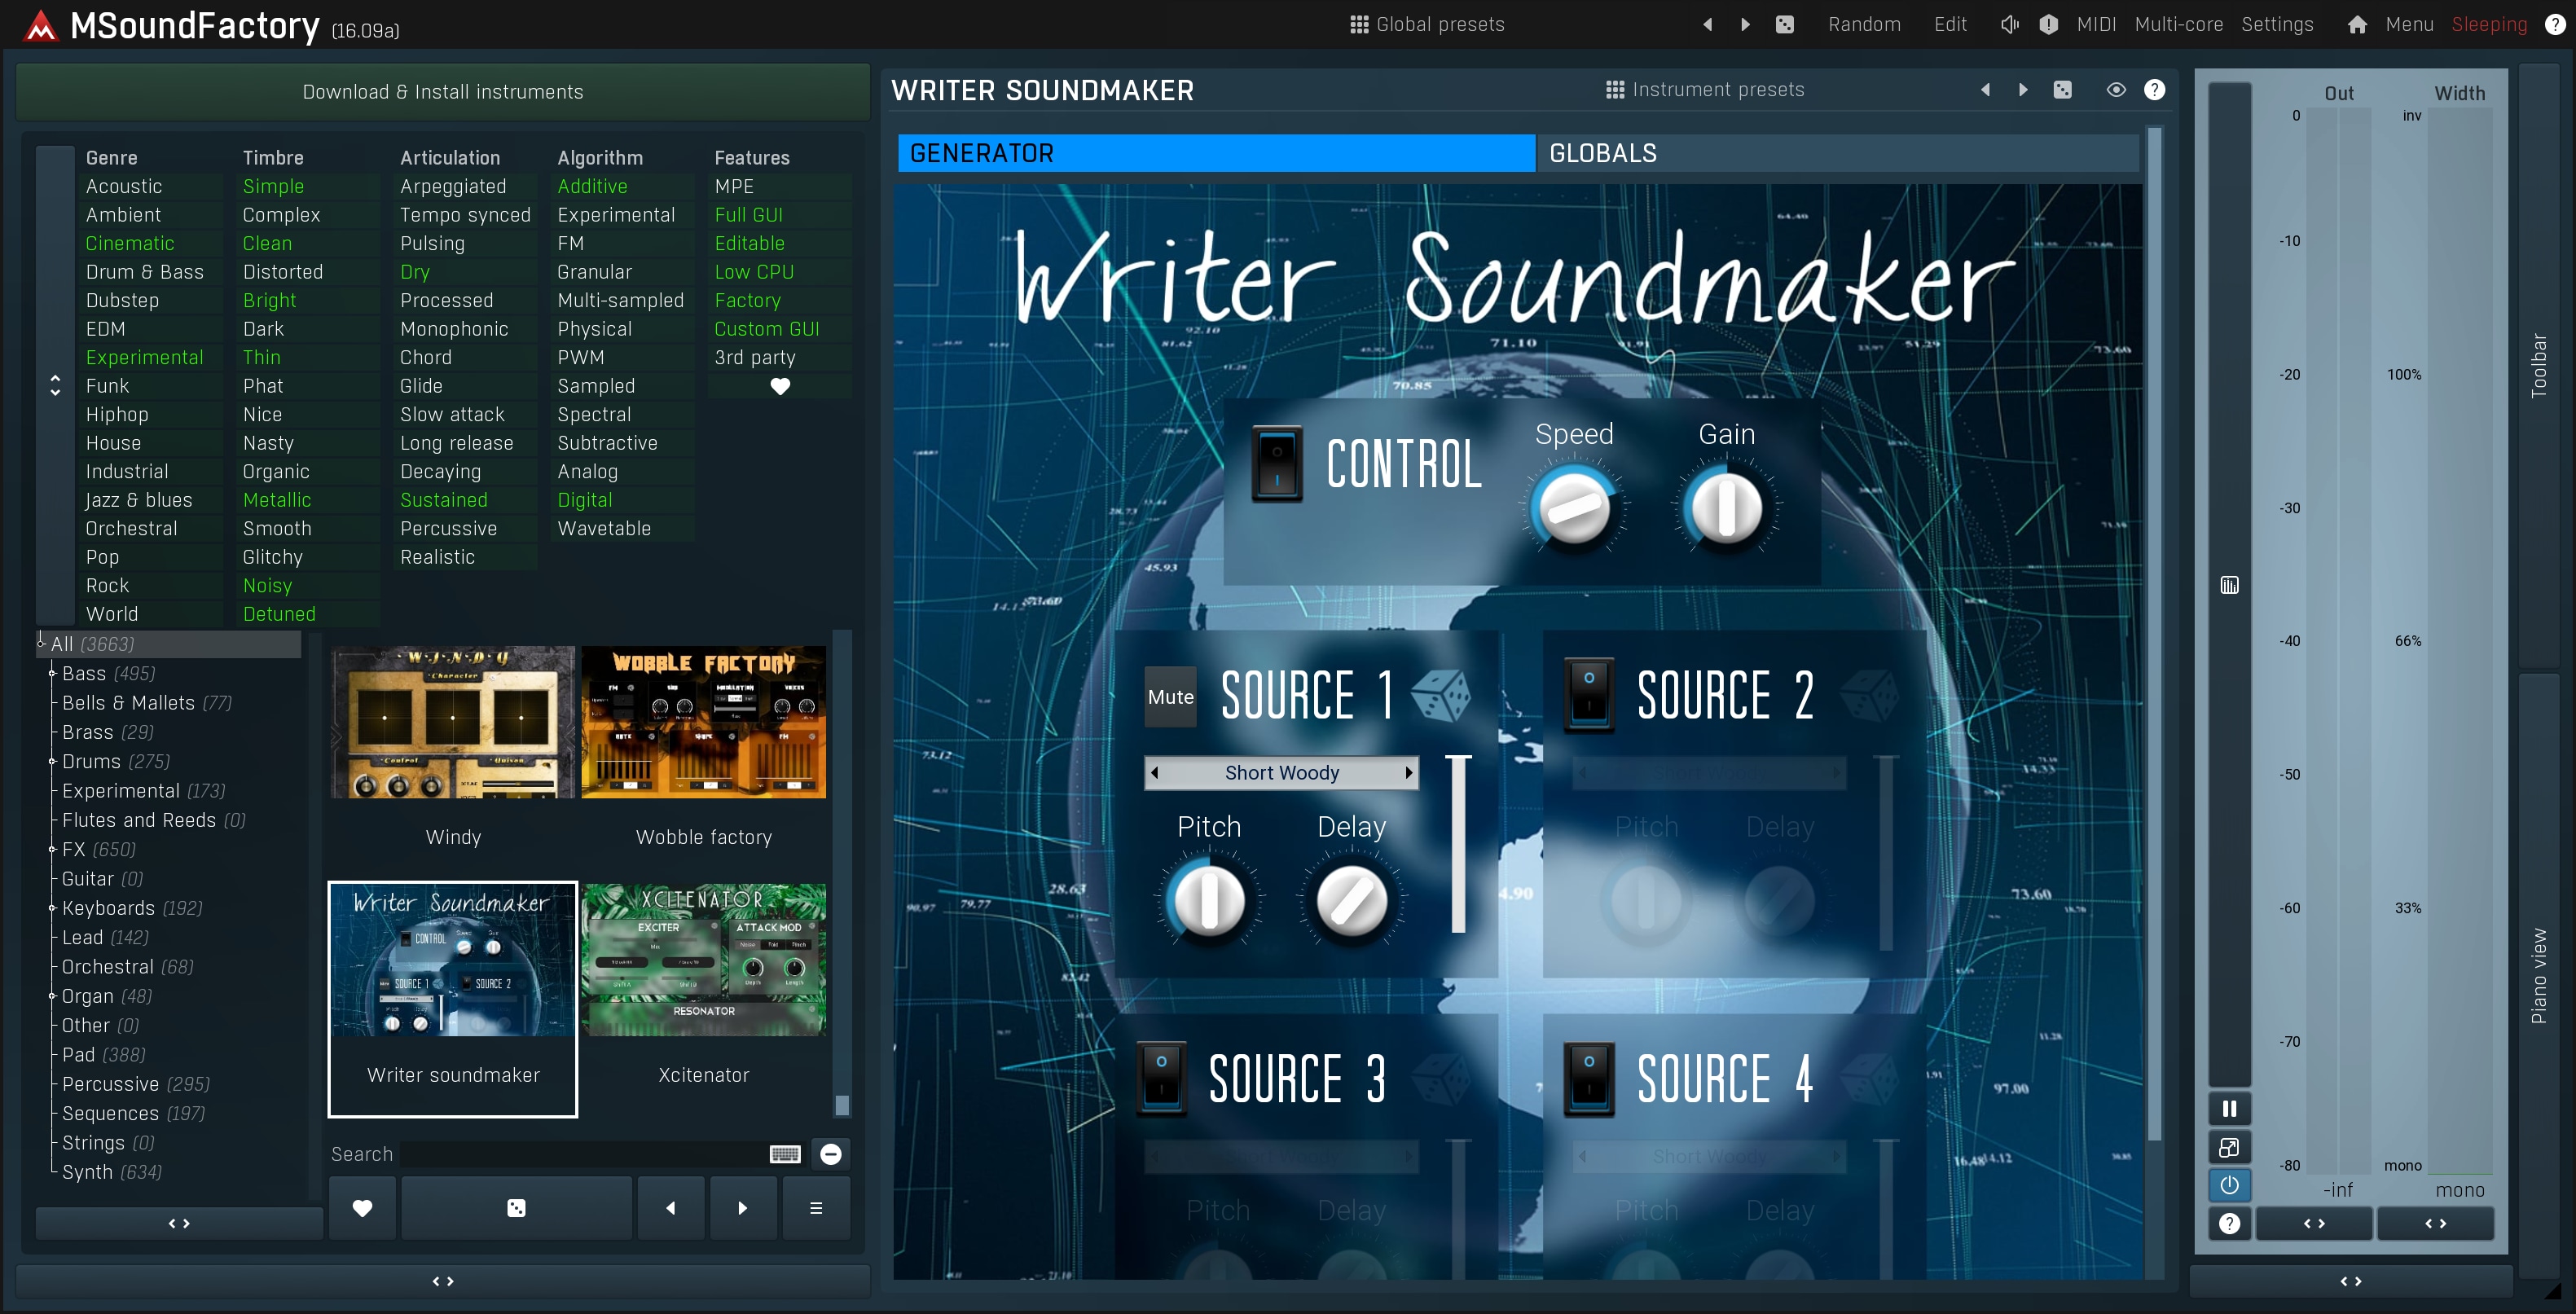Click the speaker audio icon in top bar
This screenshot has height=1314, width=2576.
2009,24
